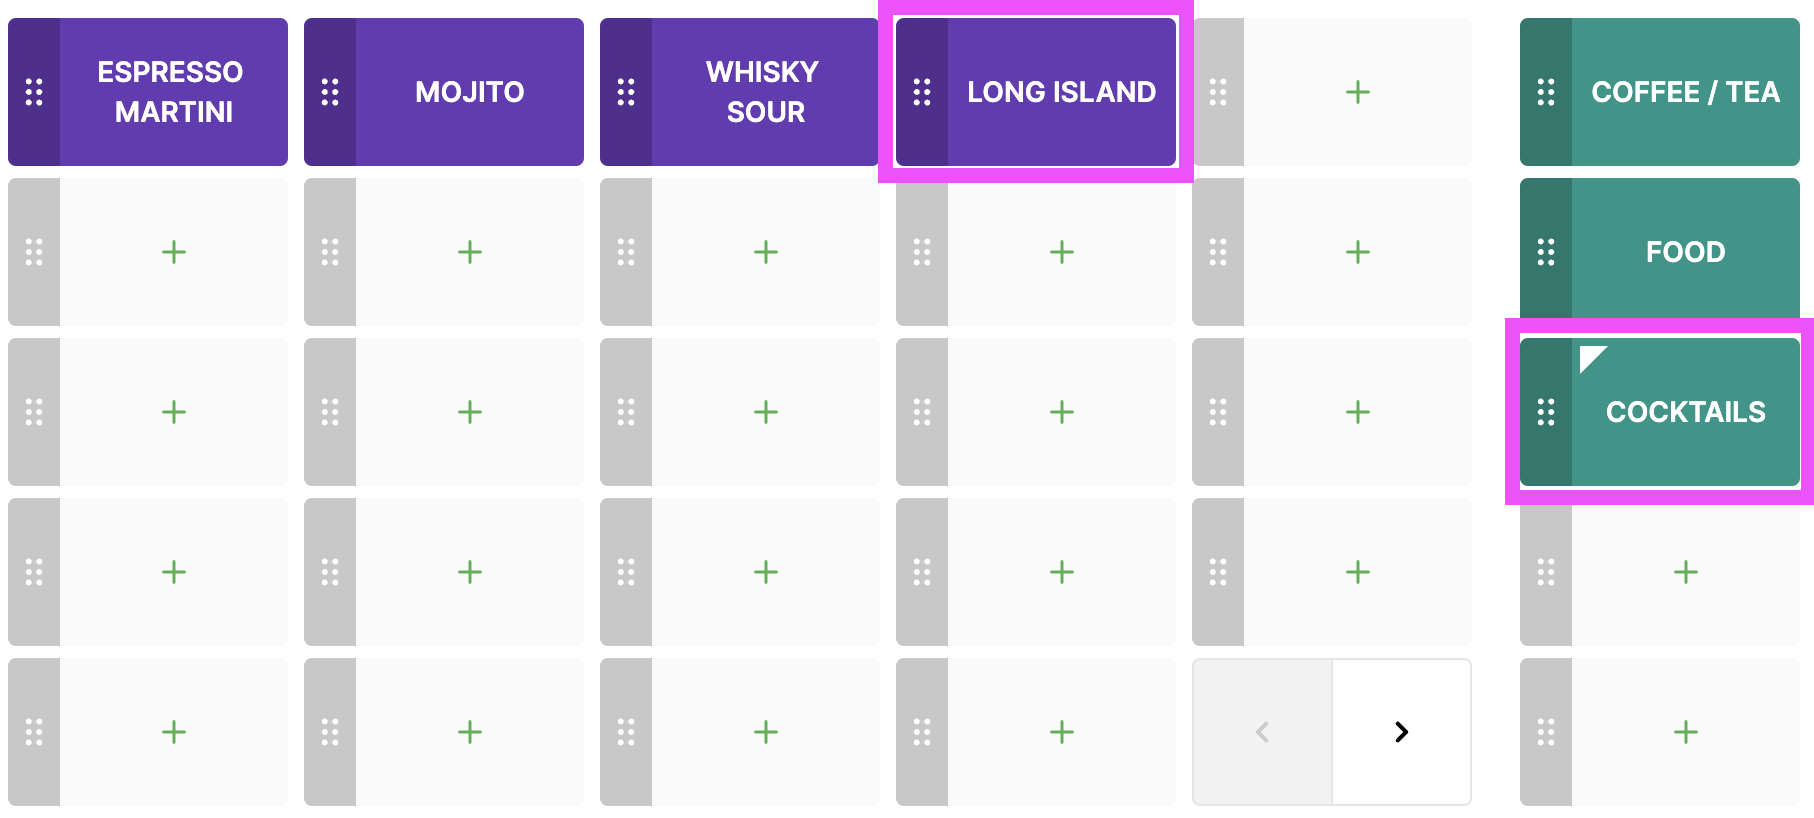Switch to the Food category

(1685, 252)
